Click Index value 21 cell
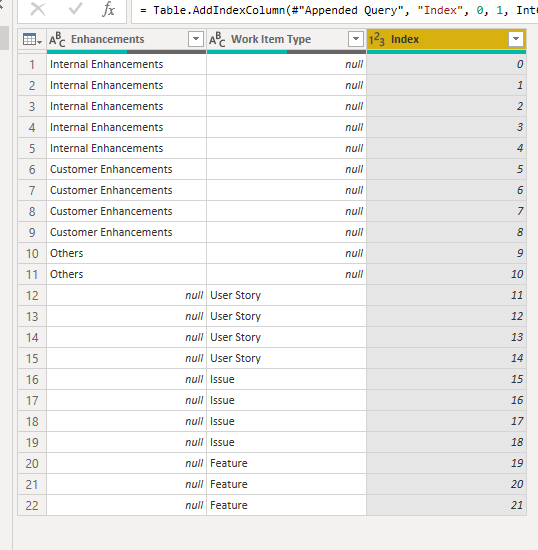This screenshot has width=538, height=550. click(x=446, y=505)
